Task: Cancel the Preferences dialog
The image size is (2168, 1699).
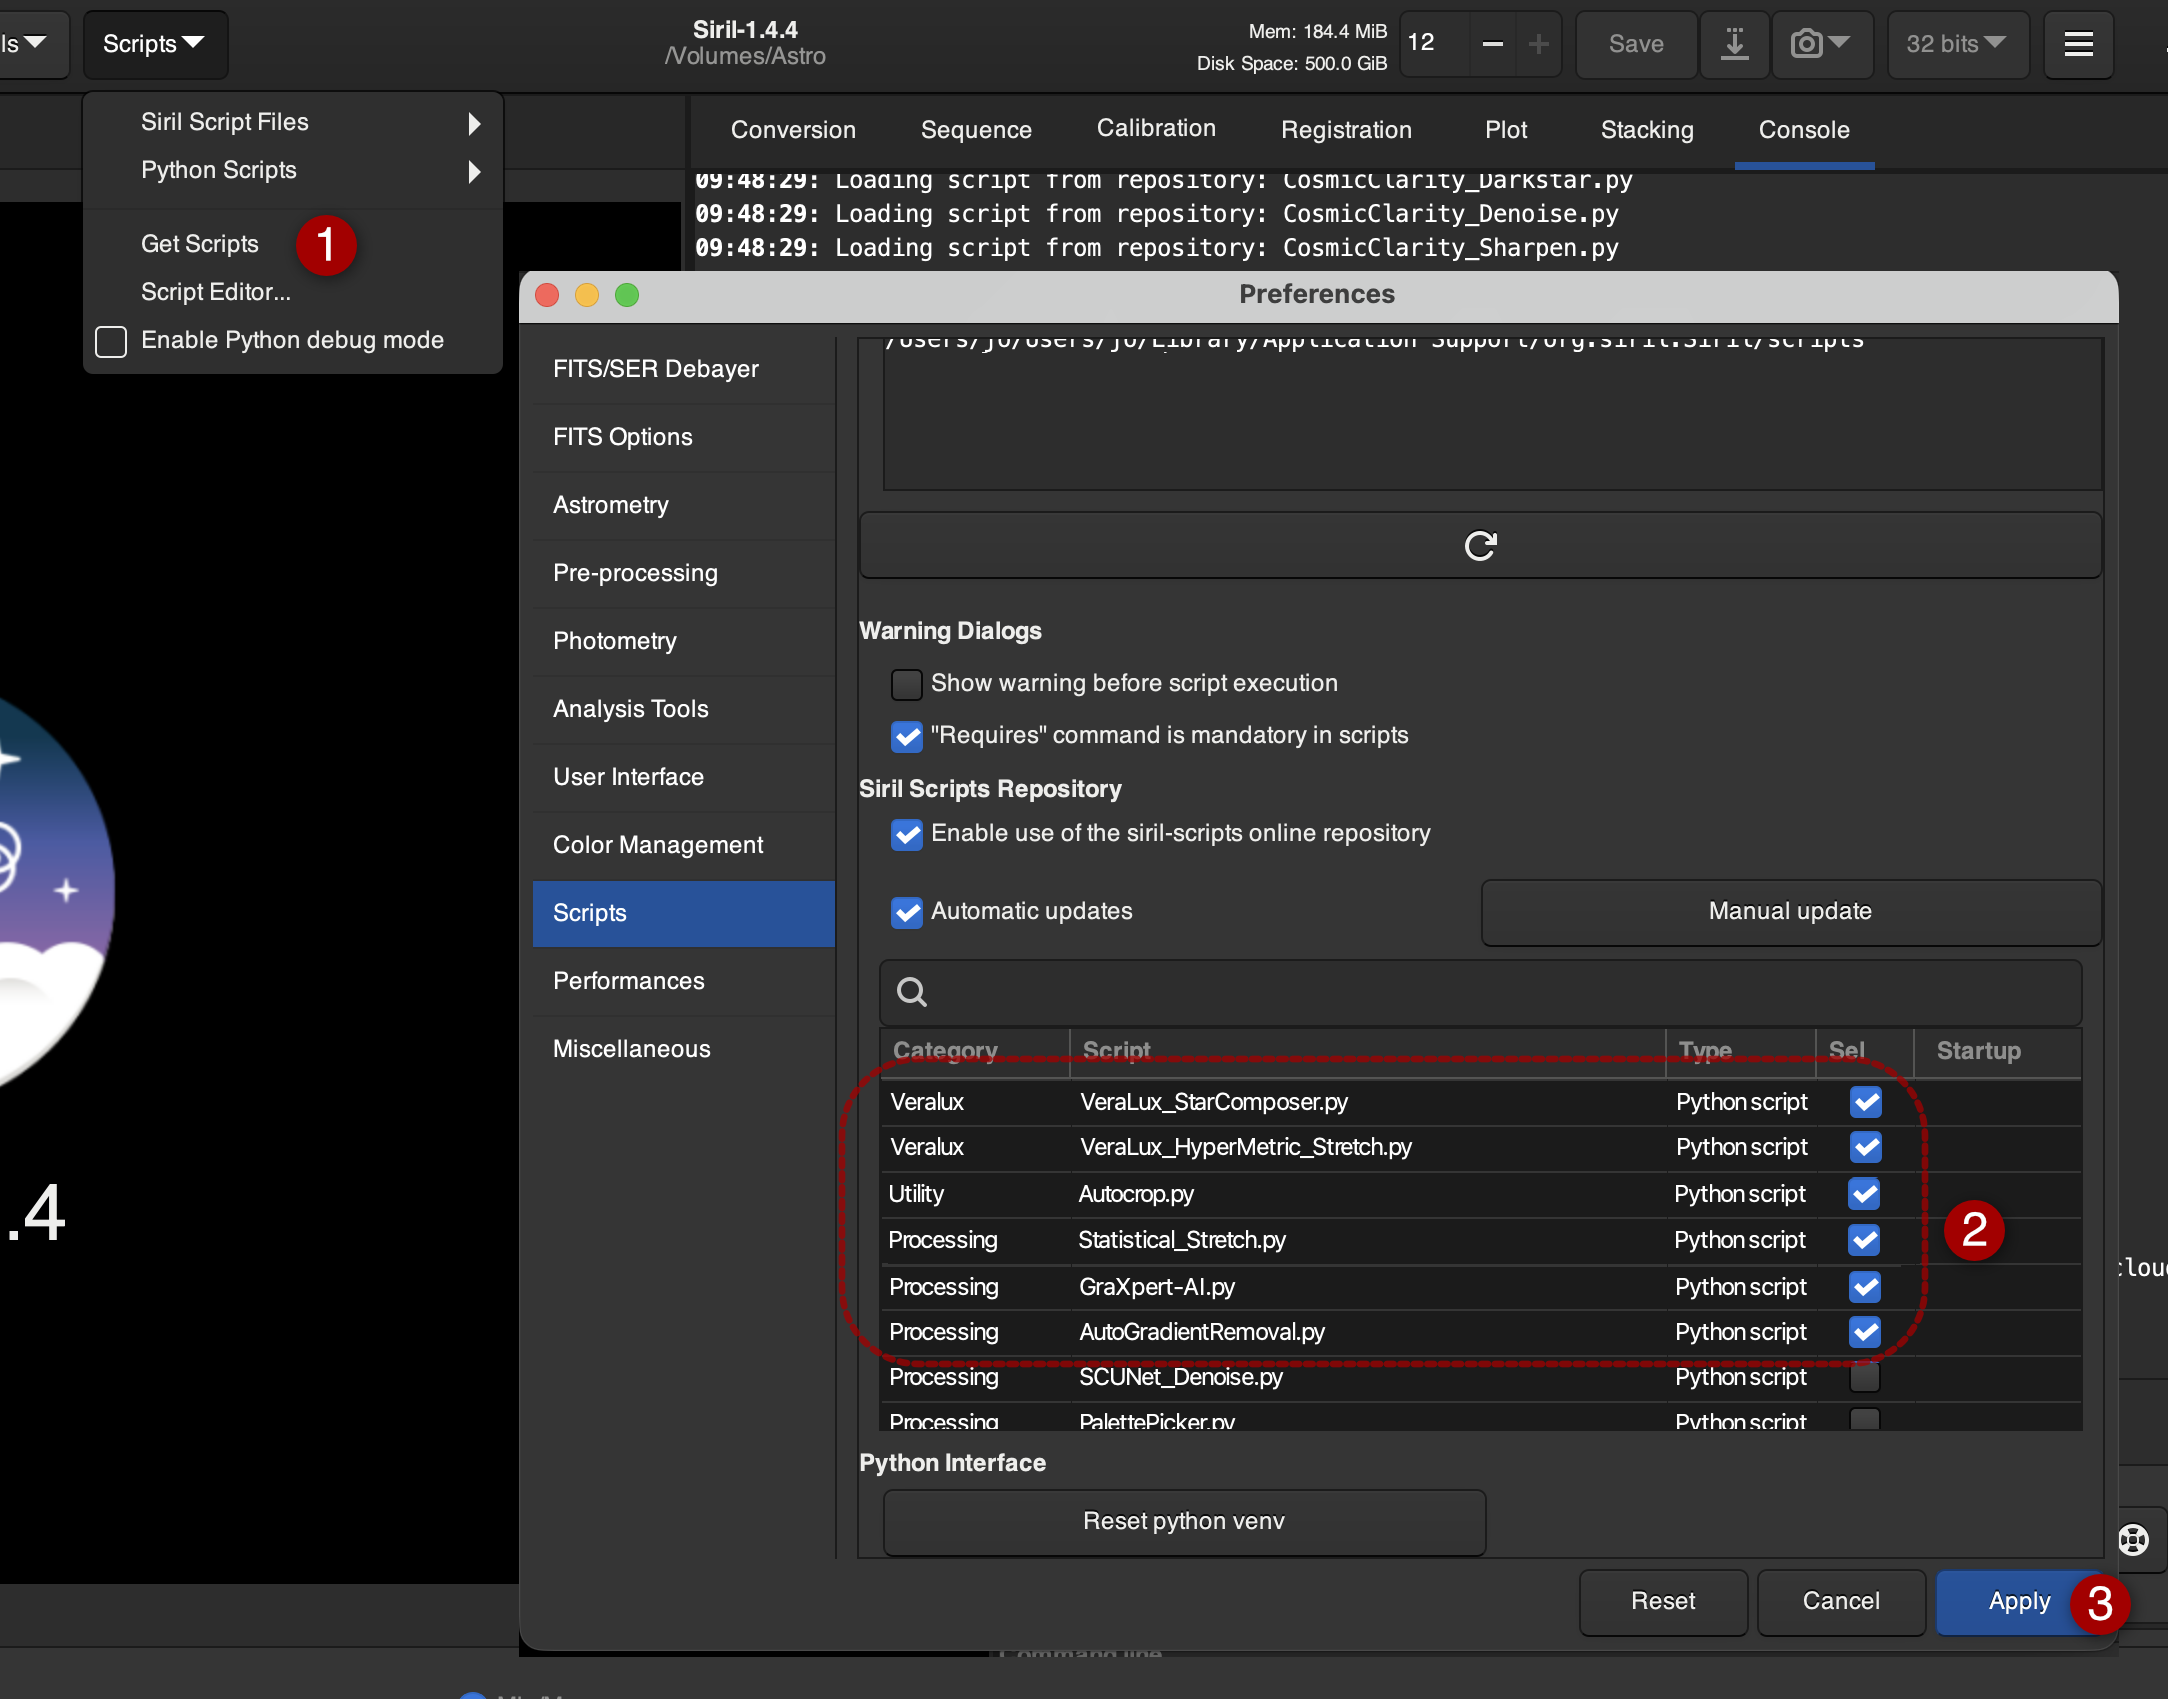Action: pyautogui.click(x=1841, y=1602)
